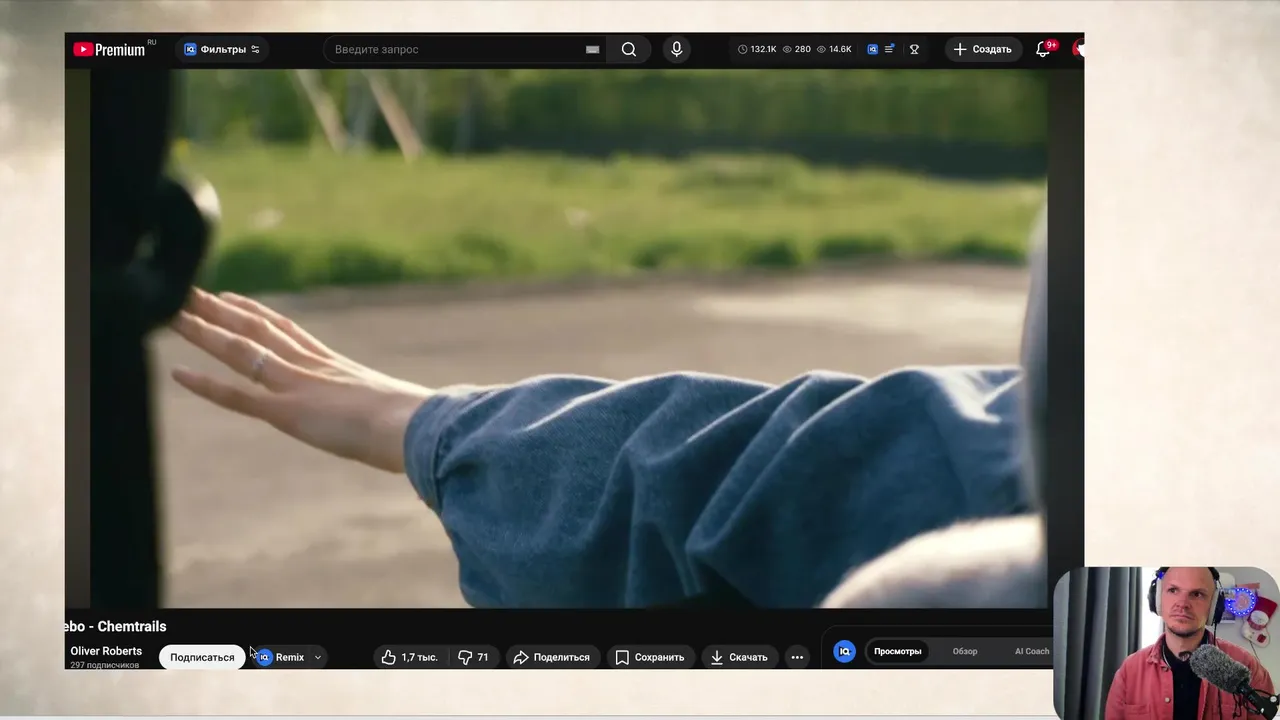
Task: Subscribe with the Подписаться button
Action: (x=202, y=657)
